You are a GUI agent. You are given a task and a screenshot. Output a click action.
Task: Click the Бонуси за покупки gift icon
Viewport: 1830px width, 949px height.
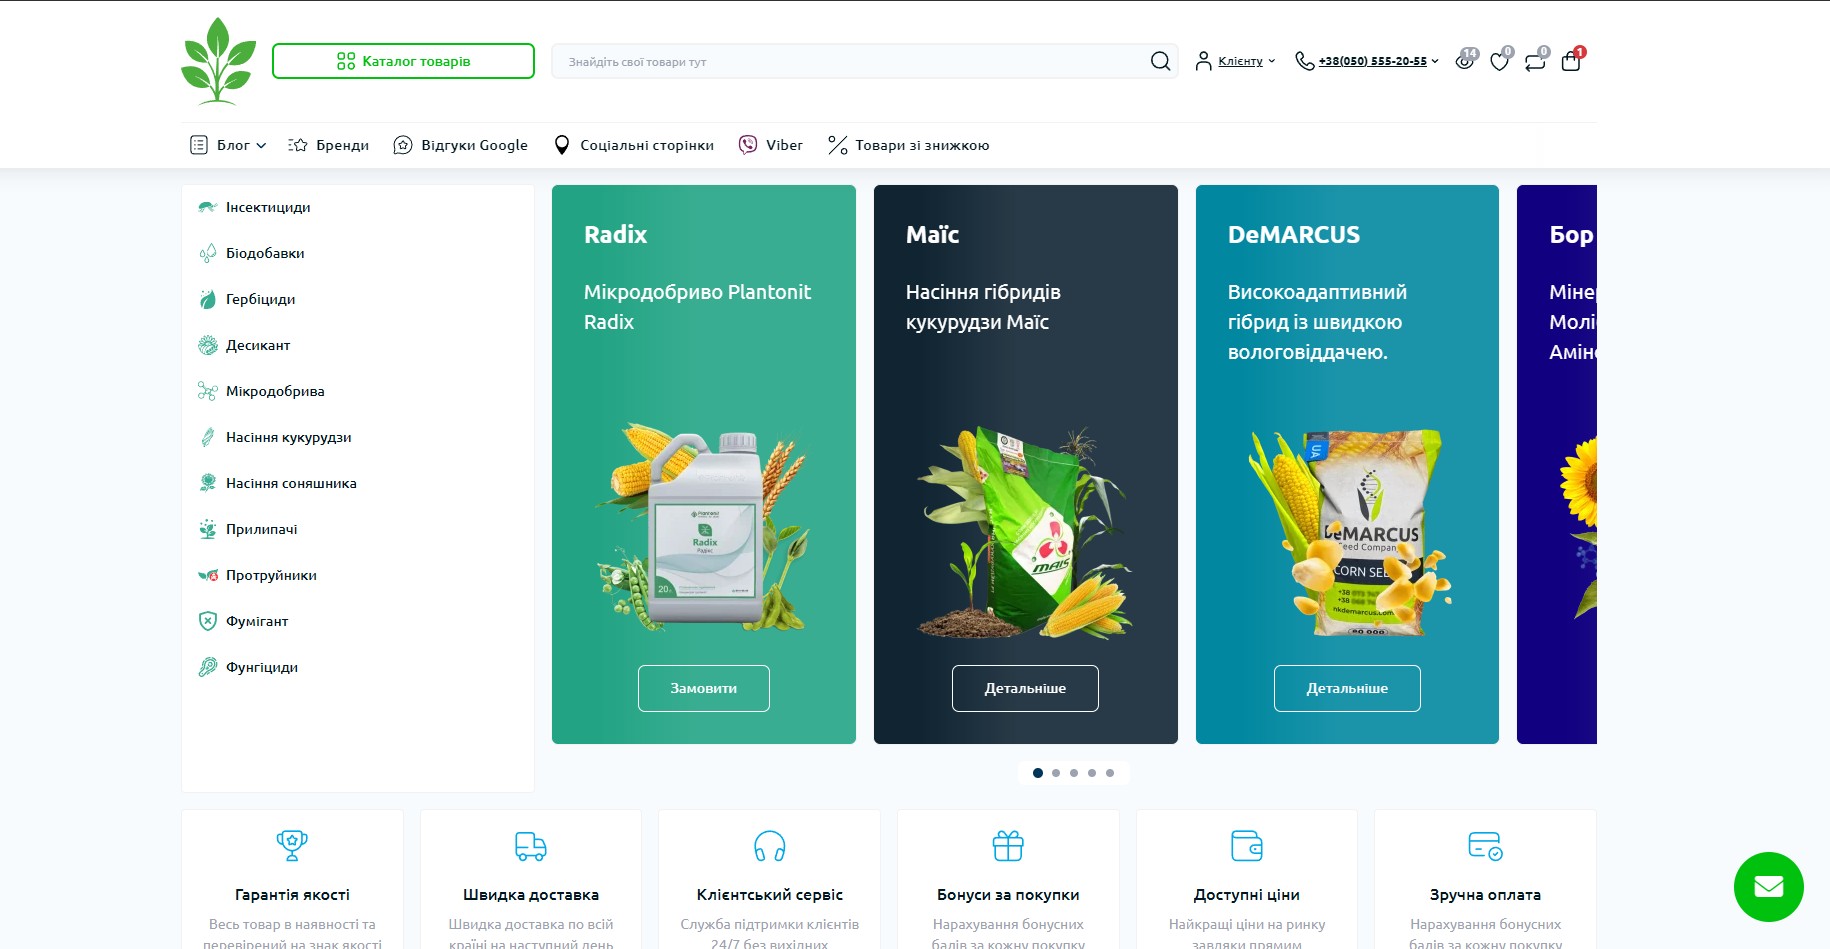tap(1008, 846)
